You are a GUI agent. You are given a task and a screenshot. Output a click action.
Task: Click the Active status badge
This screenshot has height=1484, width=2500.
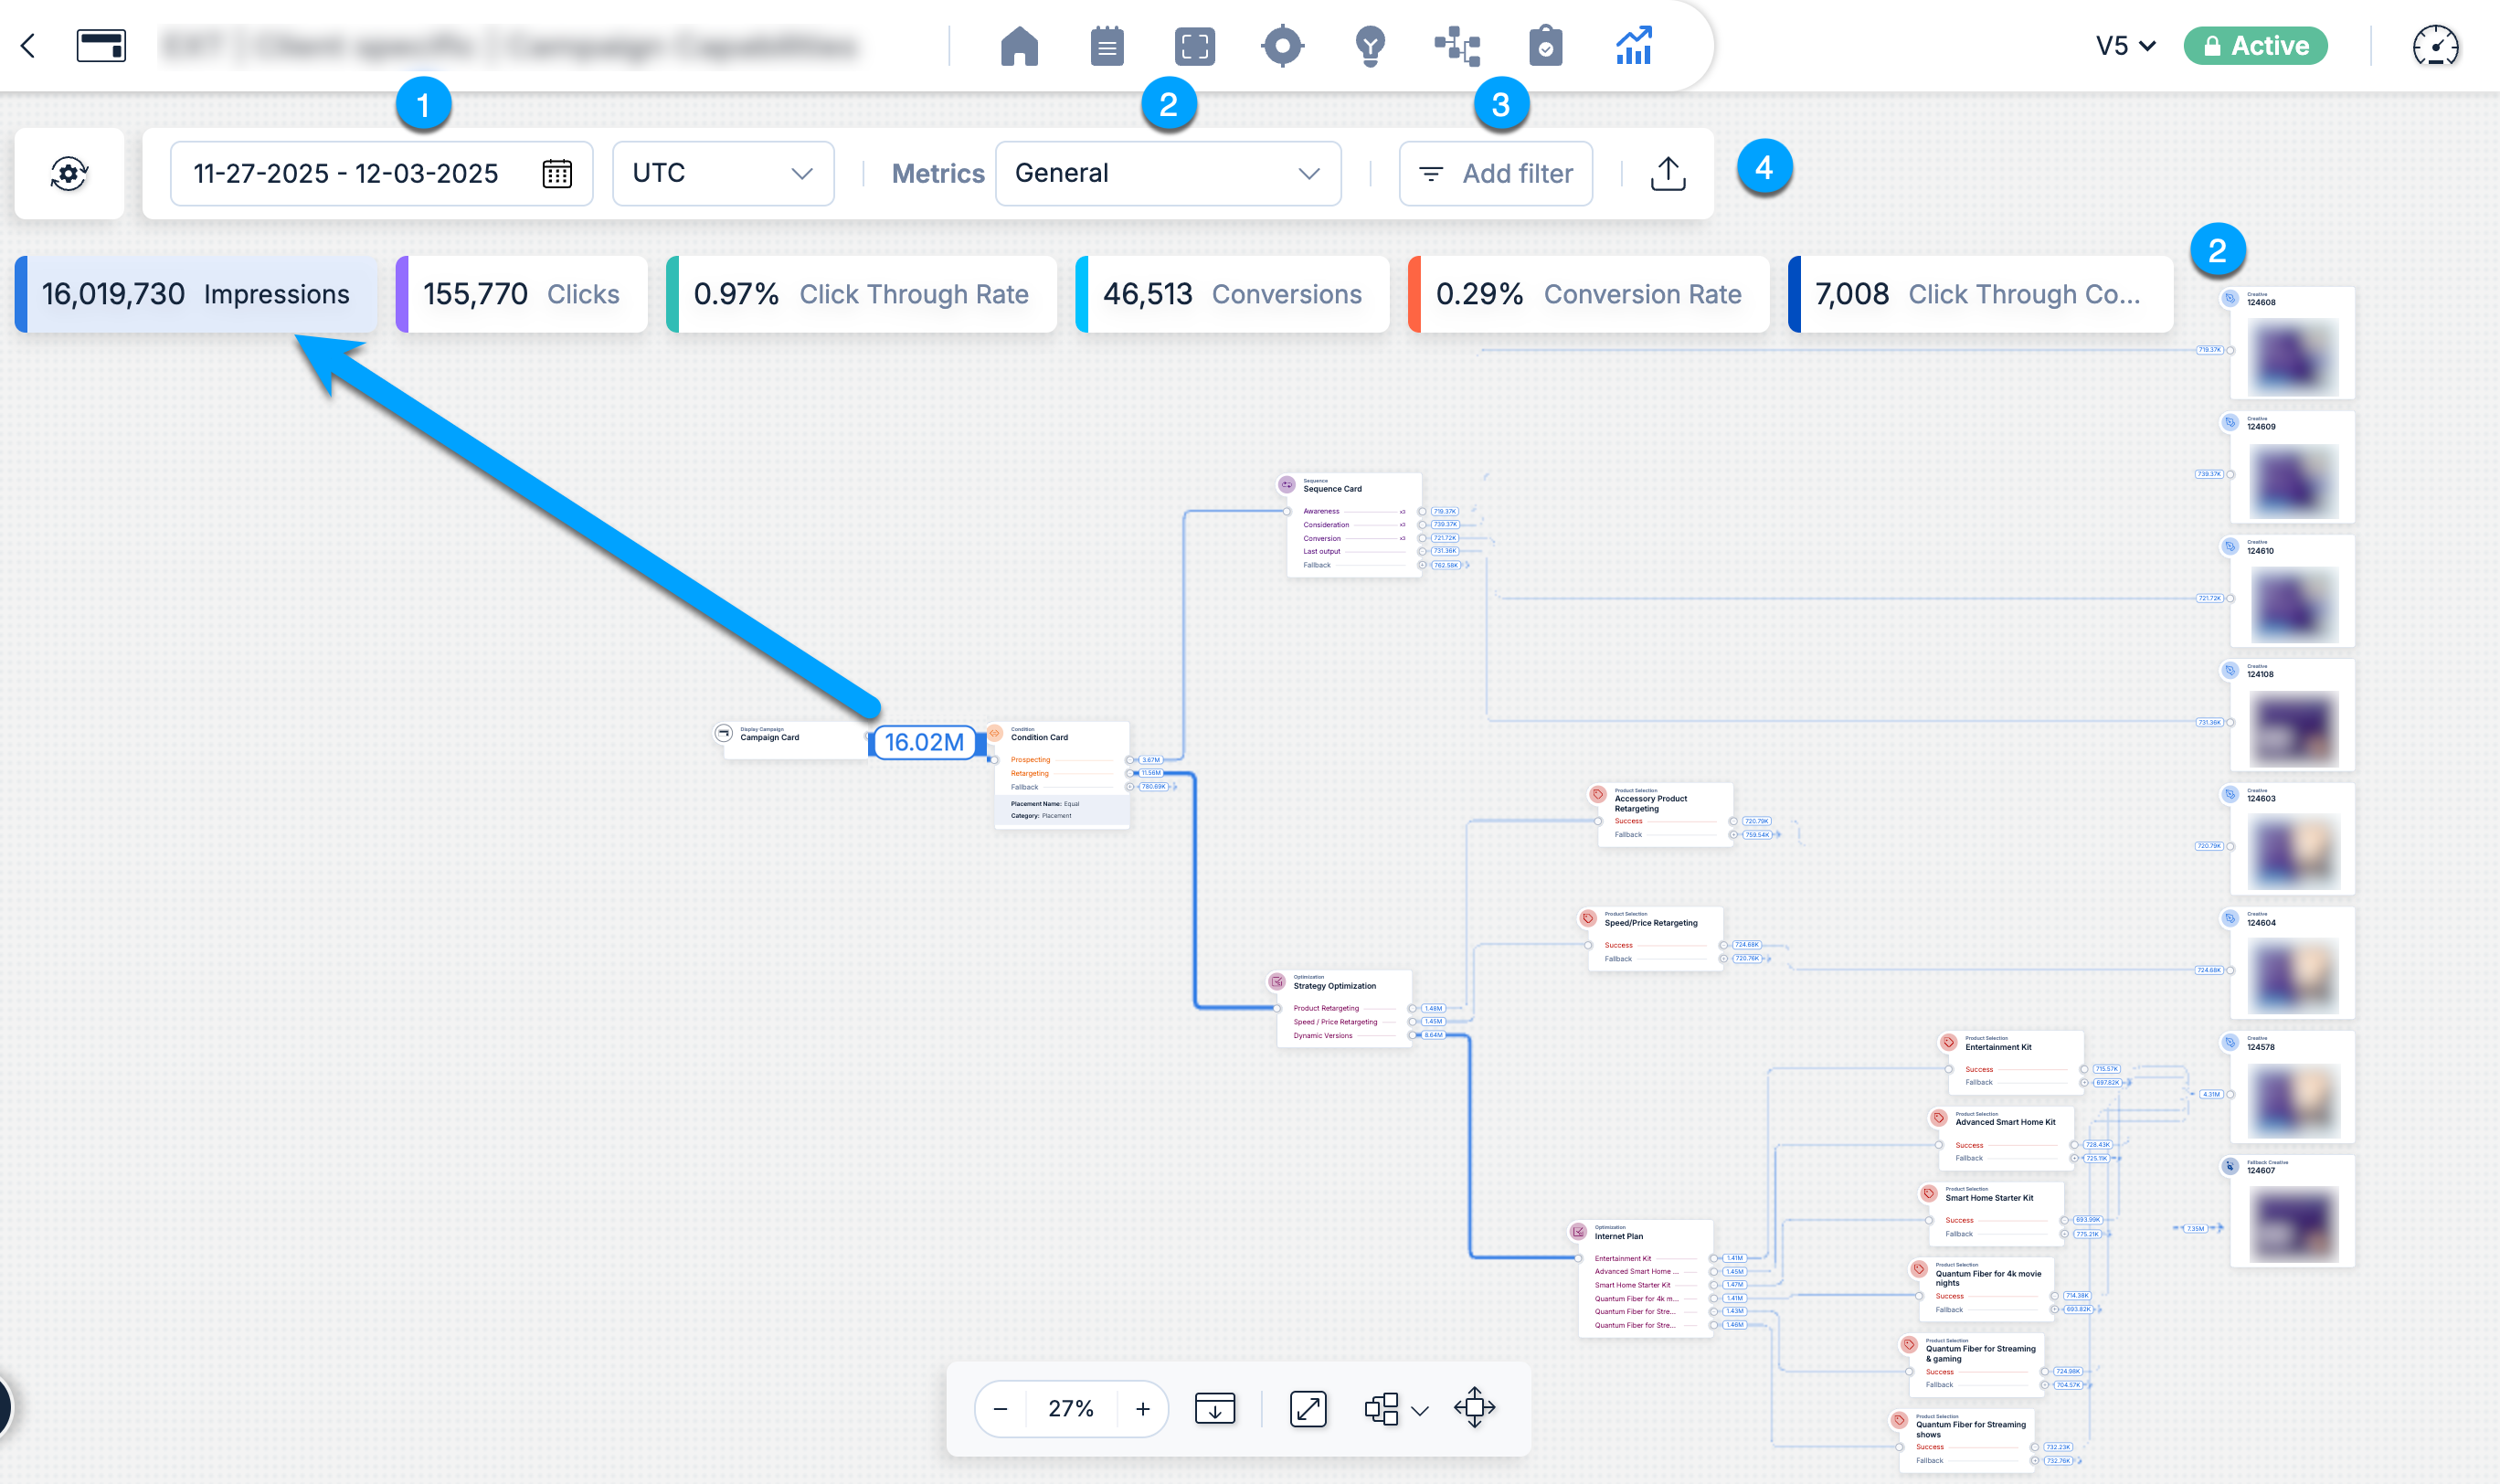[x=2255, y=46]
